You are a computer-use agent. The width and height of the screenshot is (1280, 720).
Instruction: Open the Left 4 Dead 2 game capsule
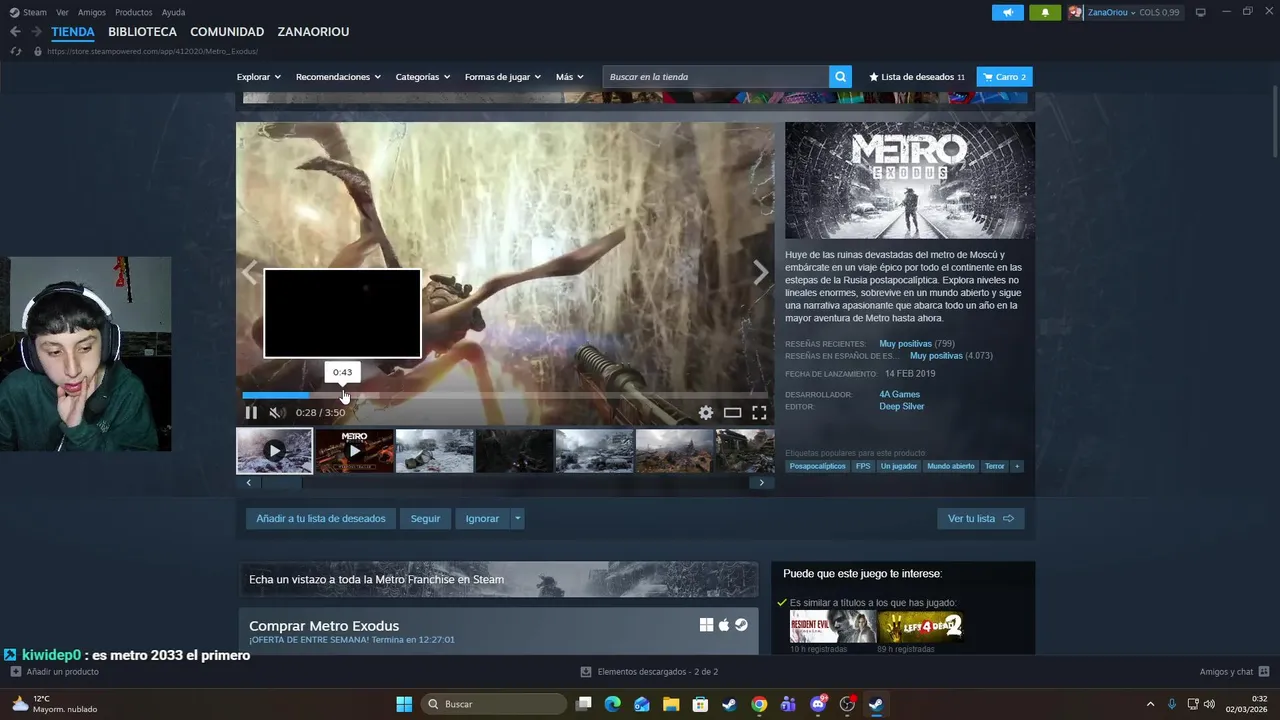pos(920,627)
